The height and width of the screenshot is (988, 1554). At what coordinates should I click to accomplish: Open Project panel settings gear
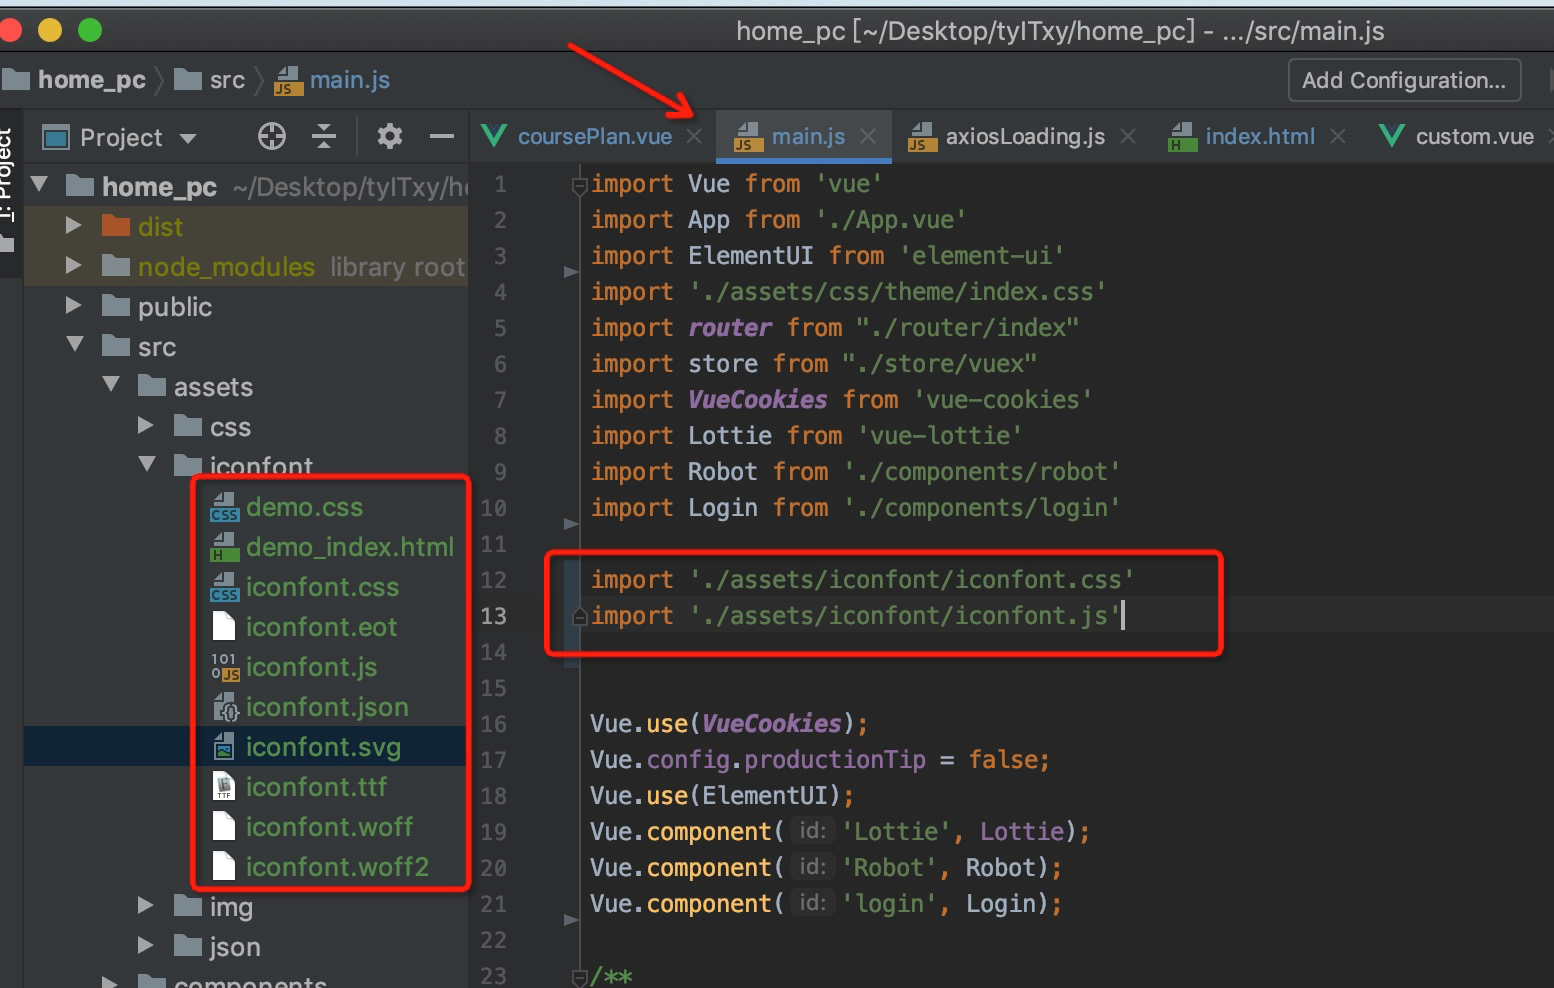[x=390, y=136]
